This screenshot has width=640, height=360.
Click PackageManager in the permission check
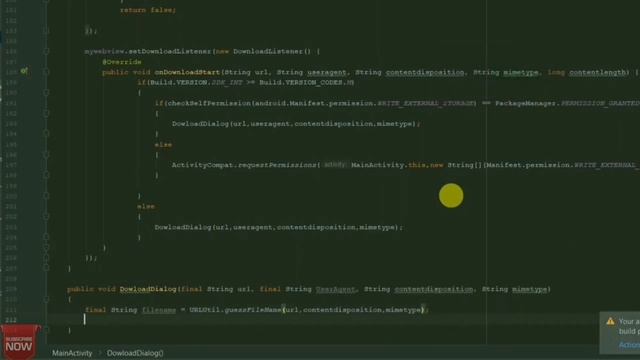click(x=526, y=103)
